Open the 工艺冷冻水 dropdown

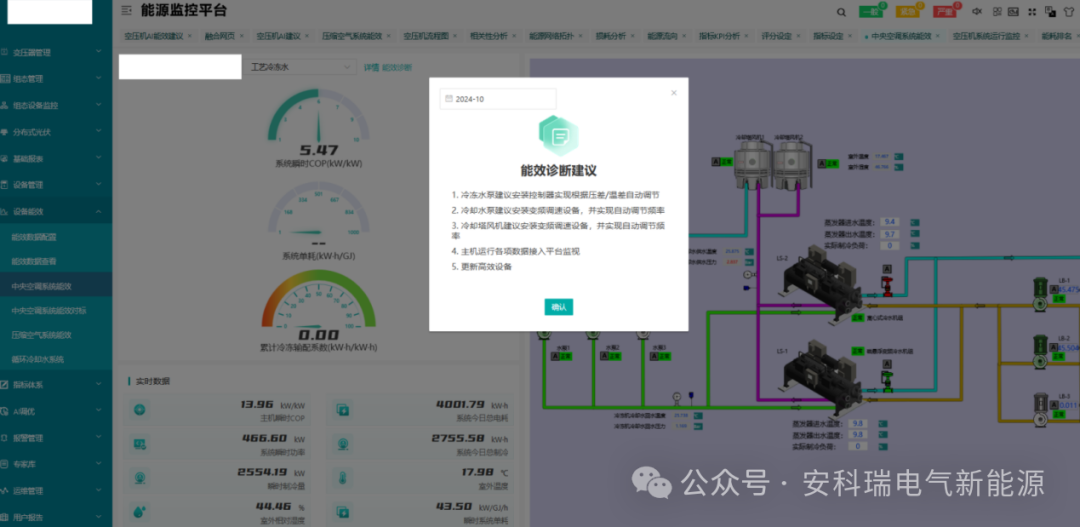point(300,68)
